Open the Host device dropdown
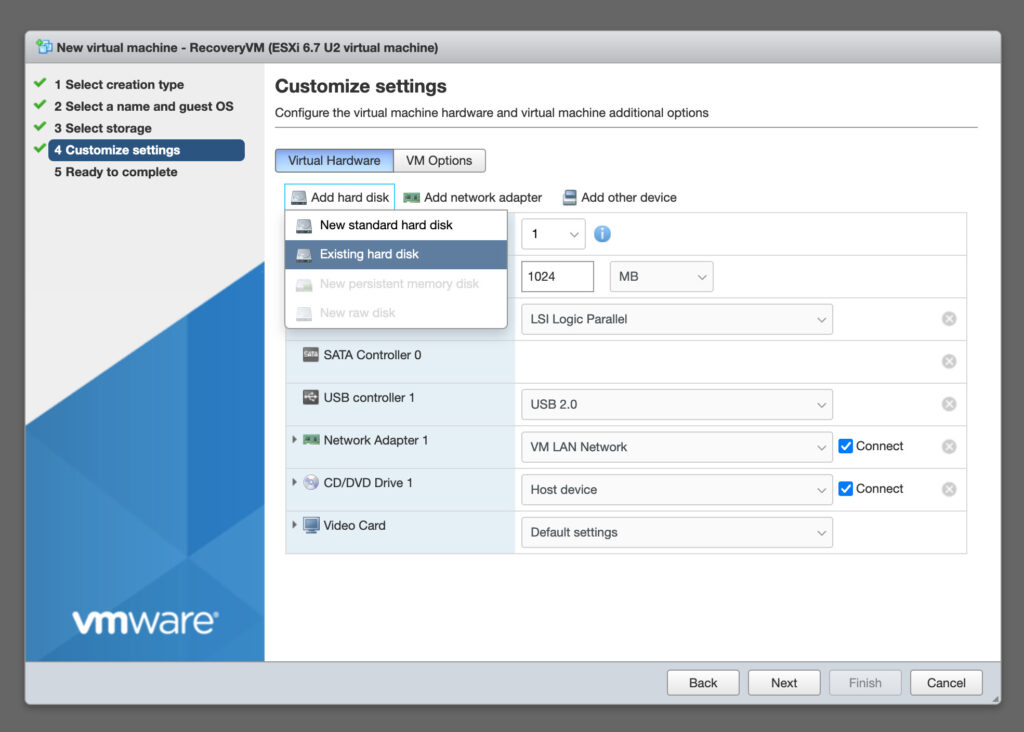The height and width of the screenshot is (732, 1024). (x=677, y=489)
